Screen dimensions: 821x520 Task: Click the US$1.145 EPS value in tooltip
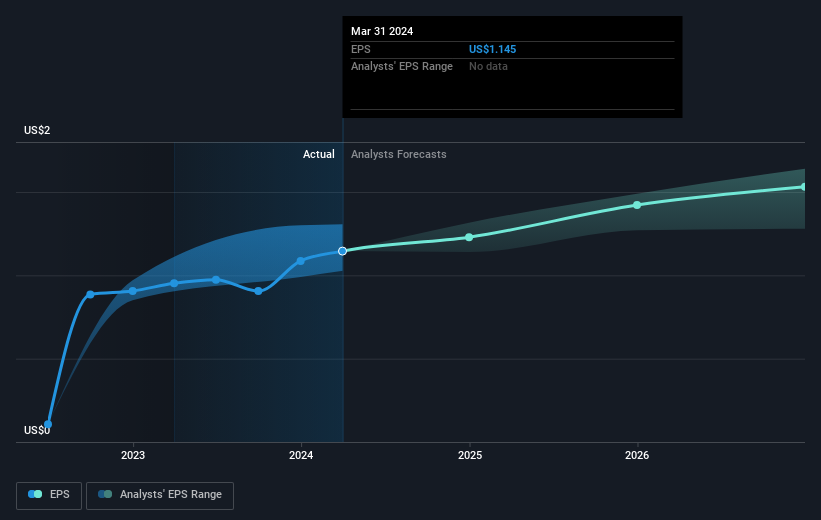tap(492, 49)
